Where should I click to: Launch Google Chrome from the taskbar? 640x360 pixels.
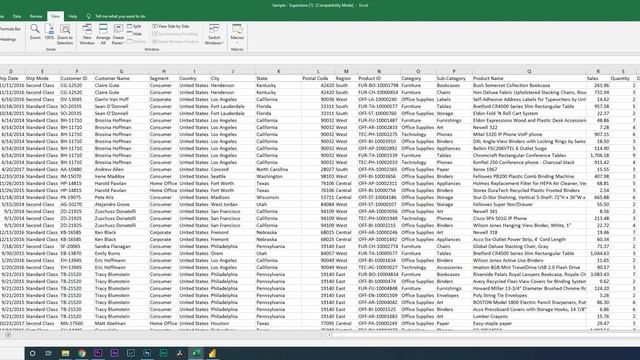(x=82, y=353)
